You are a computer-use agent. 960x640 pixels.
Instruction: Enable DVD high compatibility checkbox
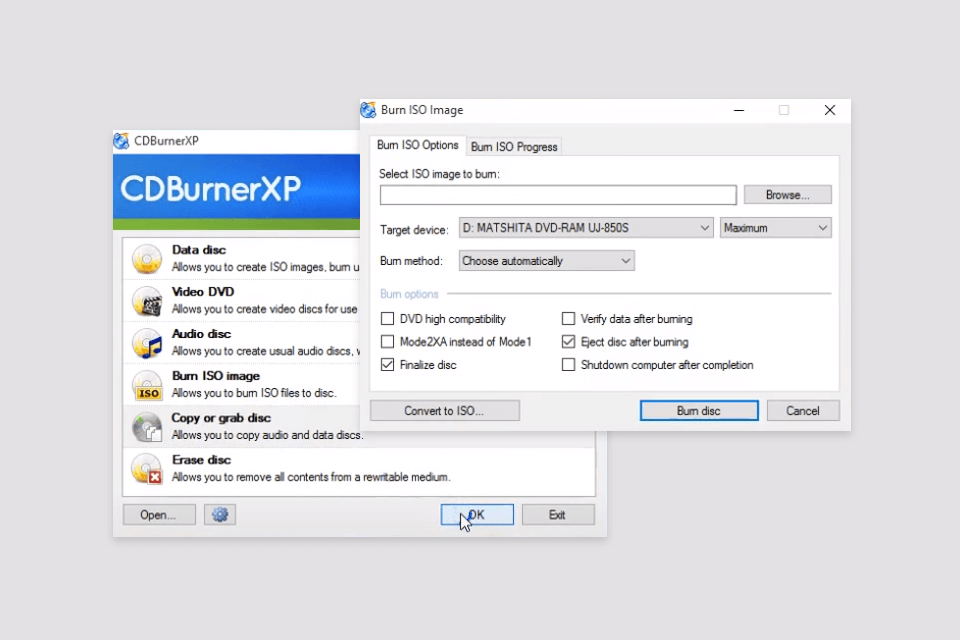click(388, 319)
